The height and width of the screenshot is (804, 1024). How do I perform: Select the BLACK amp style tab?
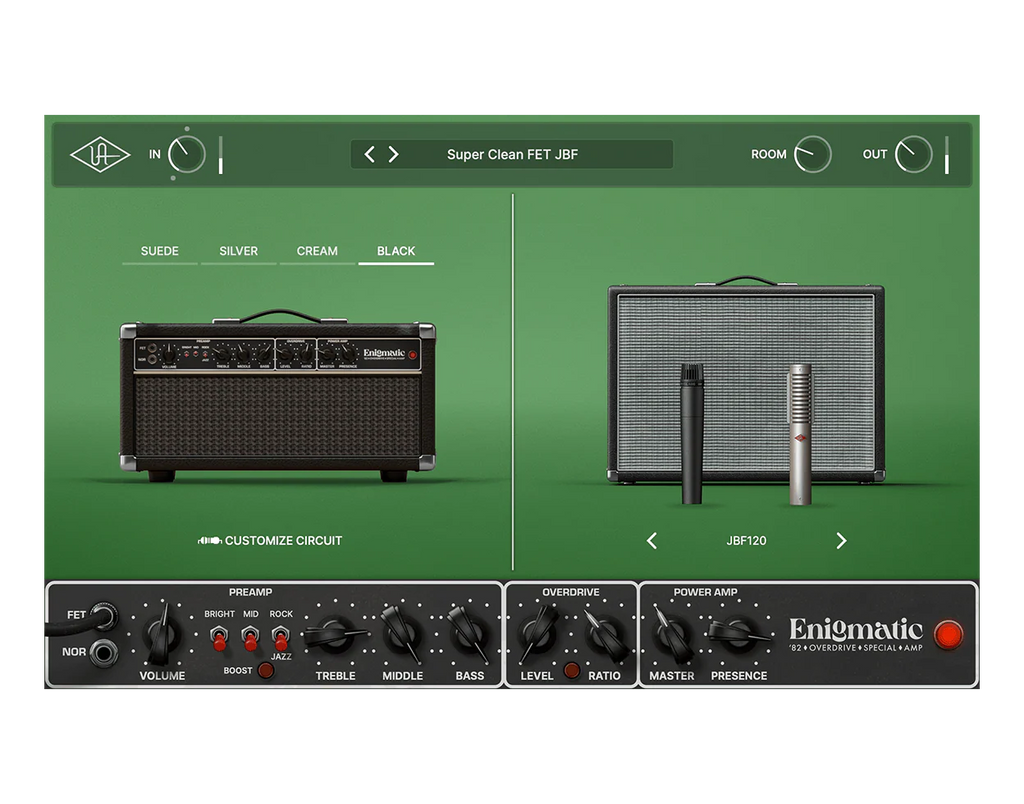click(396, 251)
